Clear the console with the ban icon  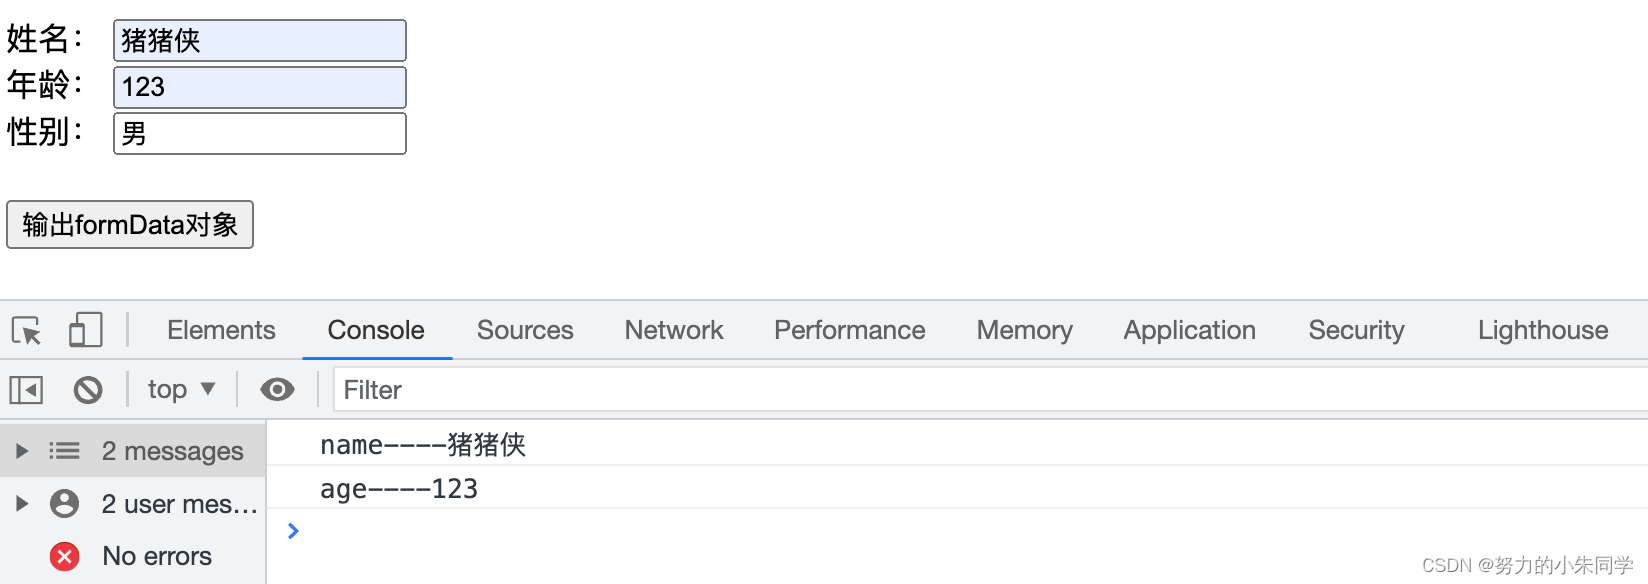coord(88,389)
